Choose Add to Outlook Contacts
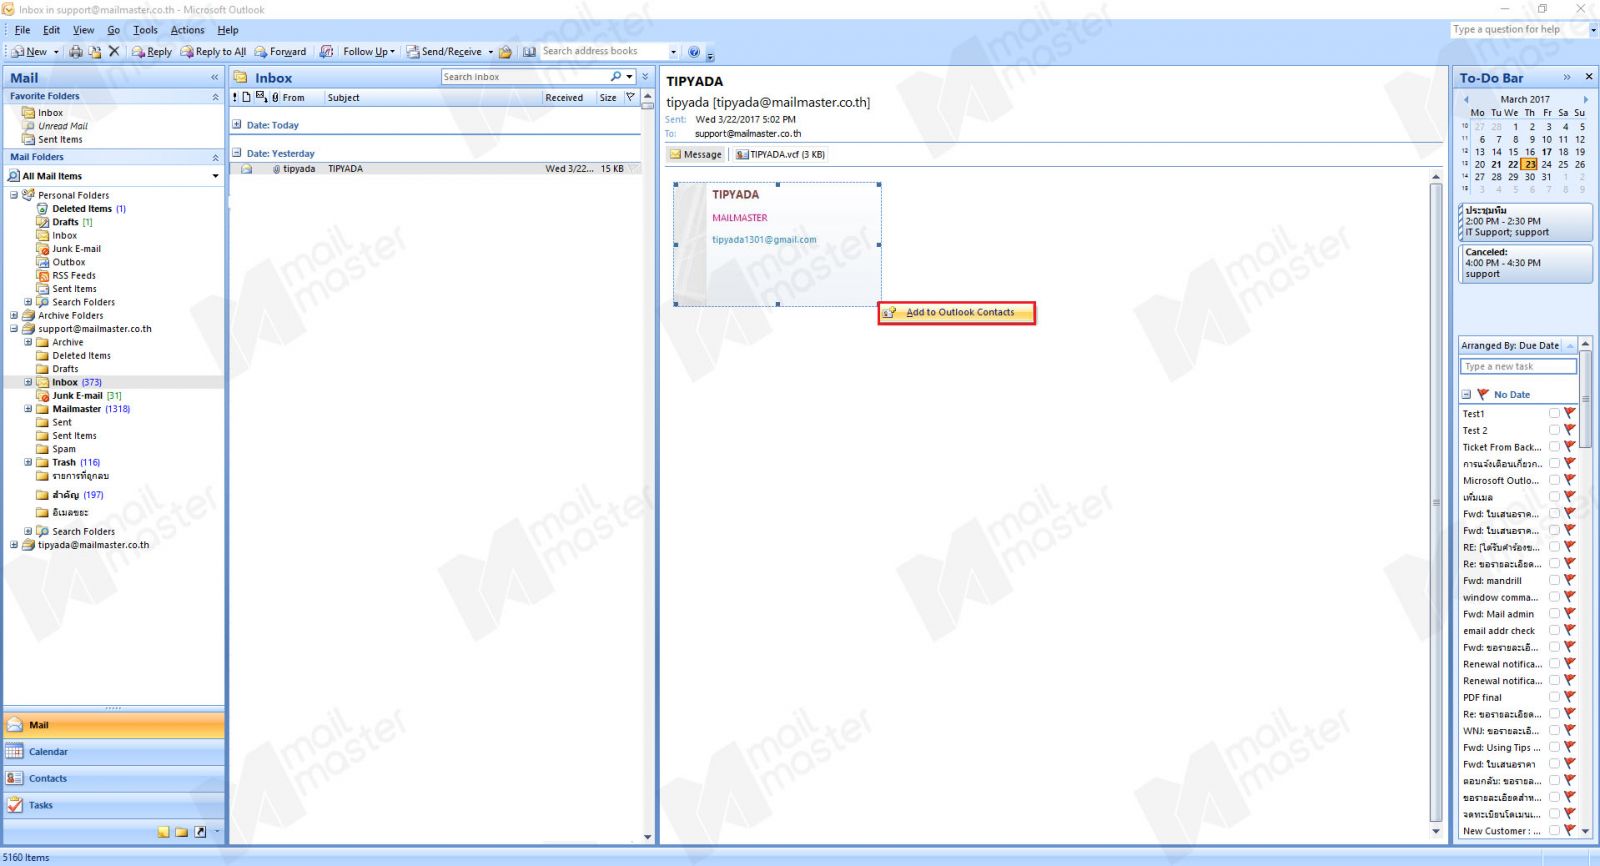Viewport: 1600px width, 866px height. tap(957, 313)
